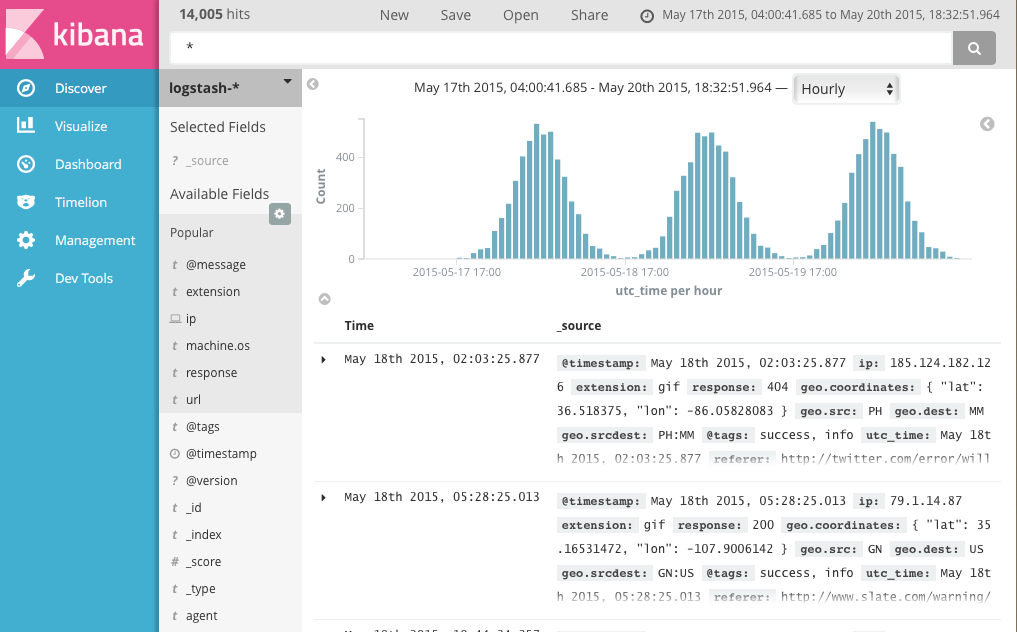
Task: Click the Save menu item
Action: click(x=455, y=15)
